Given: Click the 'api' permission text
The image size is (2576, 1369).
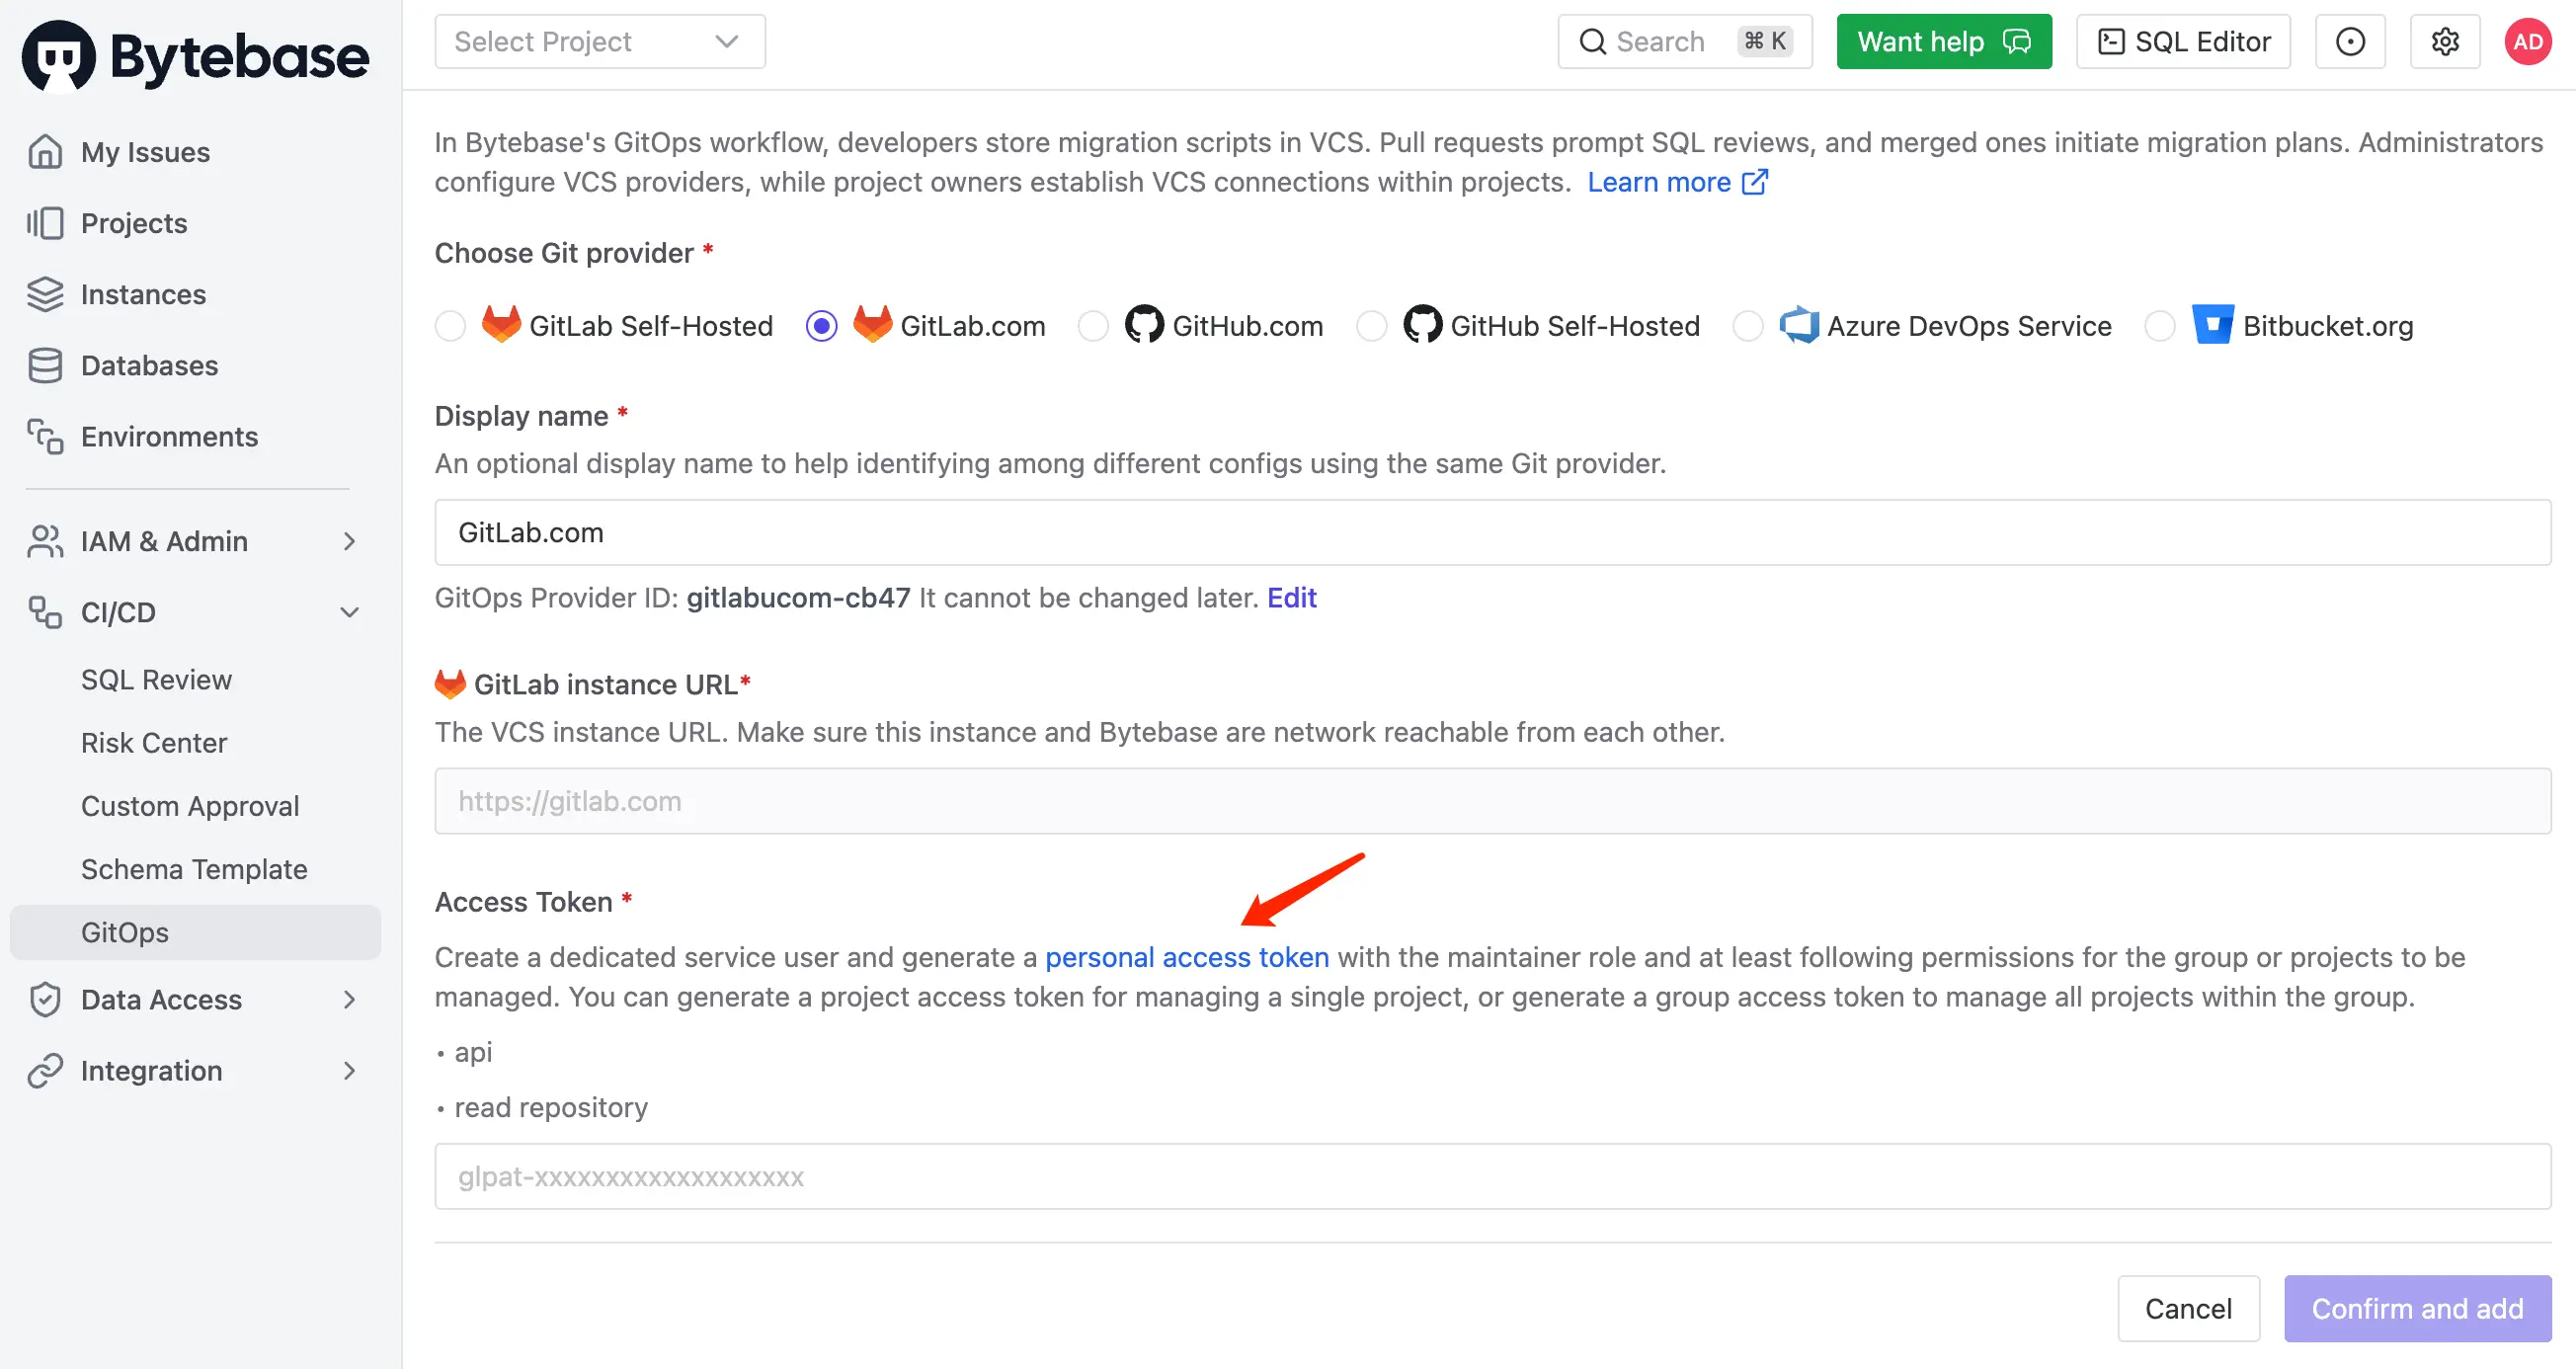Looking at the screenshot, I should tap(473, 1052).
